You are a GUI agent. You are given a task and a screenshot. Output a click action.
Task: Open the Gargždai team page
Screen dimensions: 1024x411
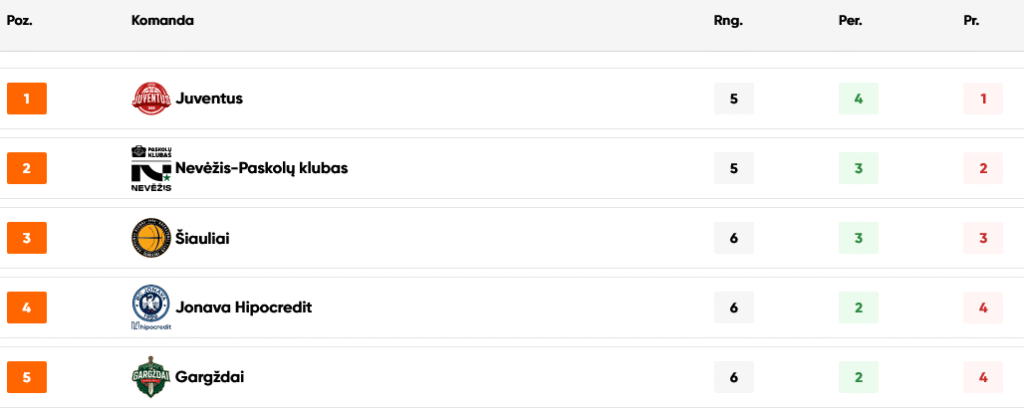210,377
